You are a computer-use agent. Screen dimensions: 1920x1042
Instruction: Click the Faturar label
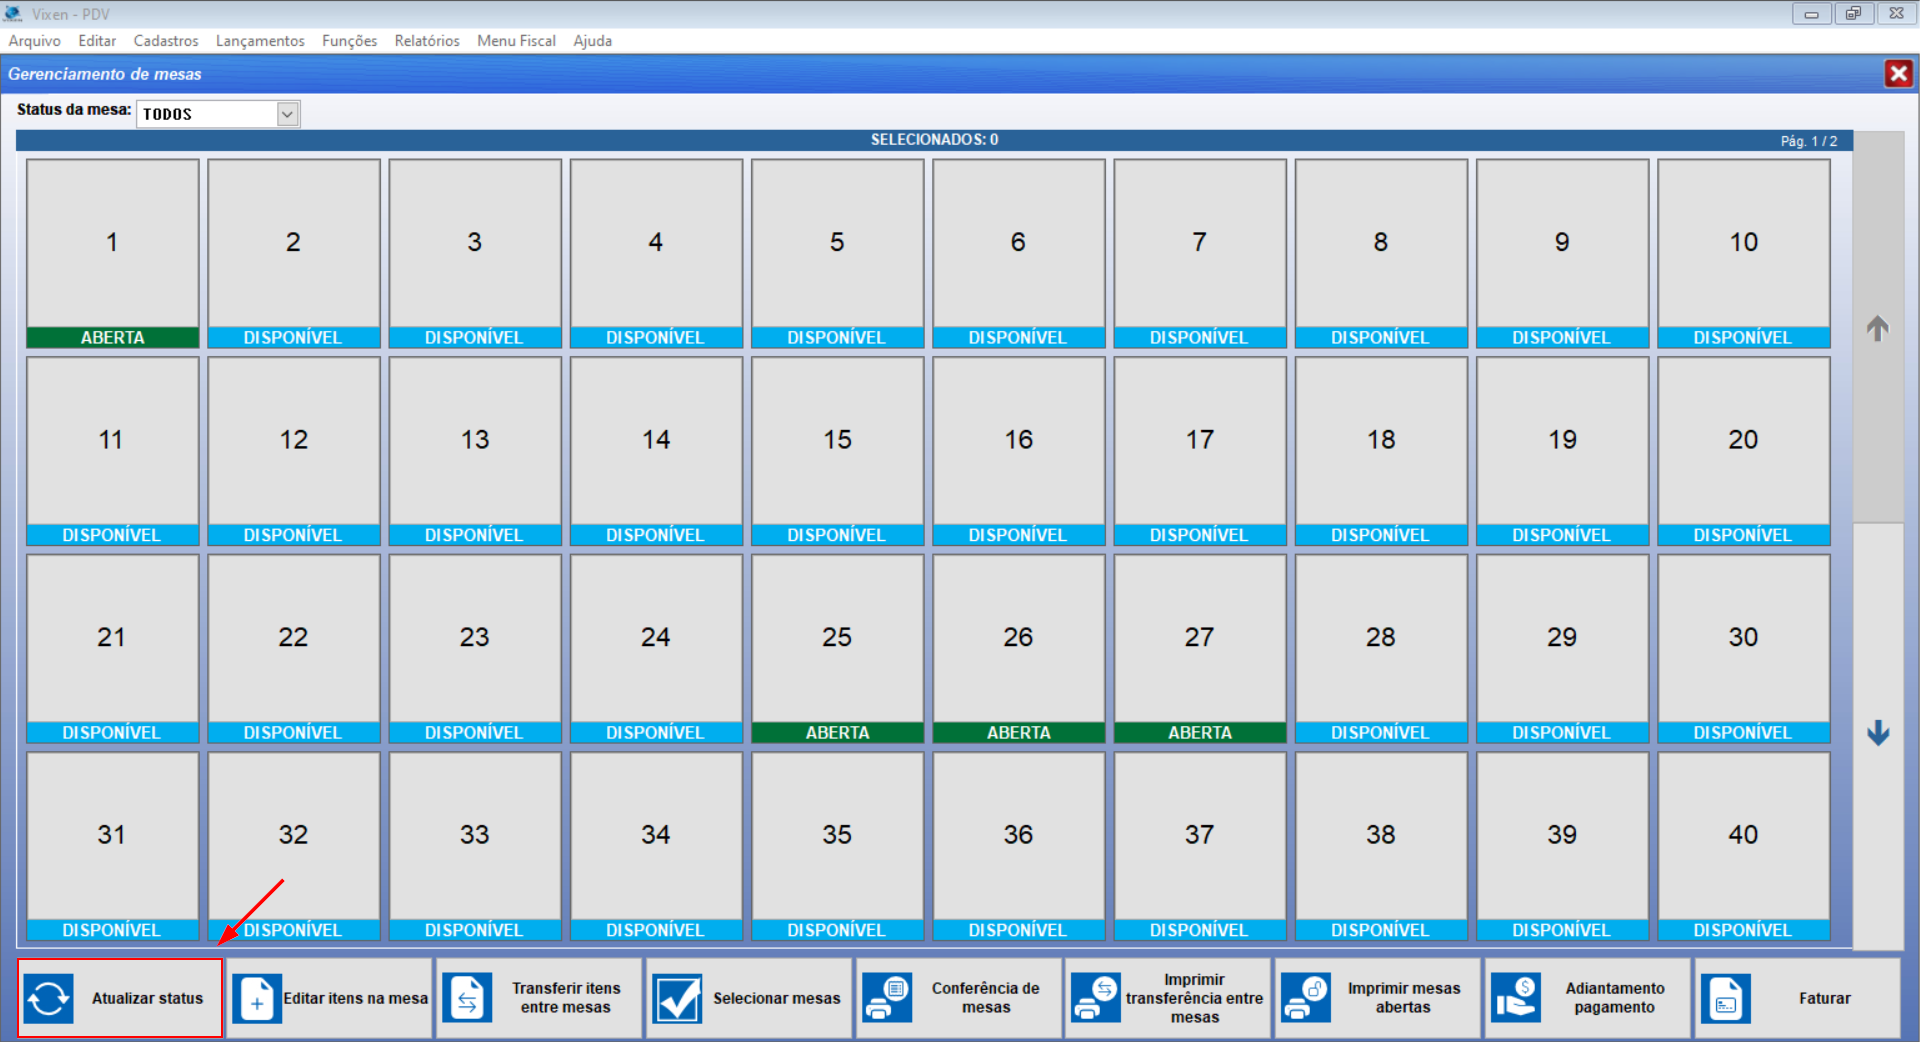(x=1825, y=998)
